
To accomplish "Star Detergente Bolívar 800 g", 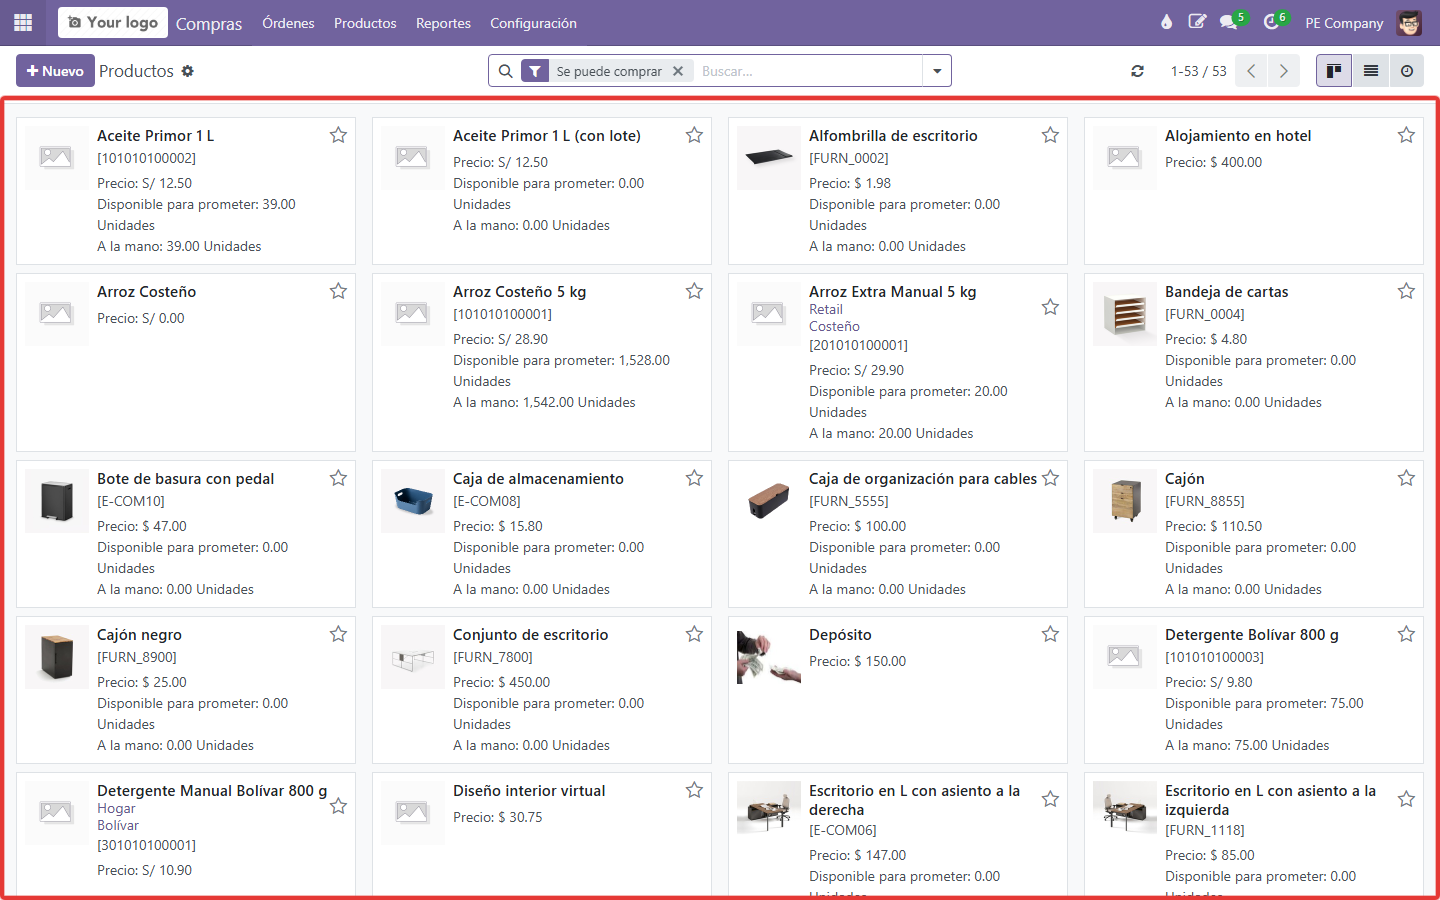I will pos(1406,634).
